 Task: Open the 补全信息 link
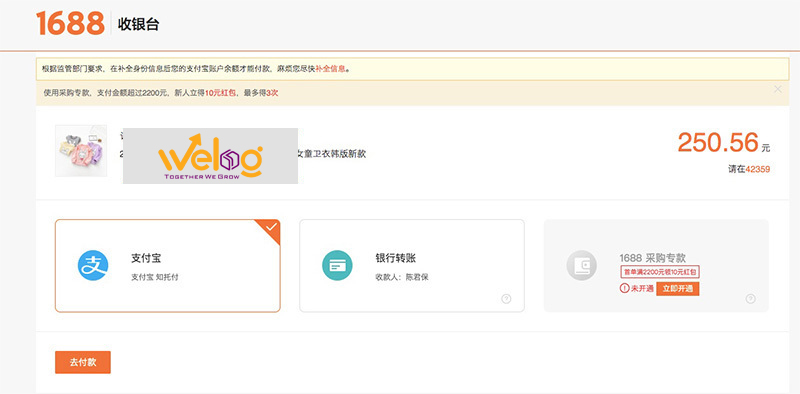[330, 68]
